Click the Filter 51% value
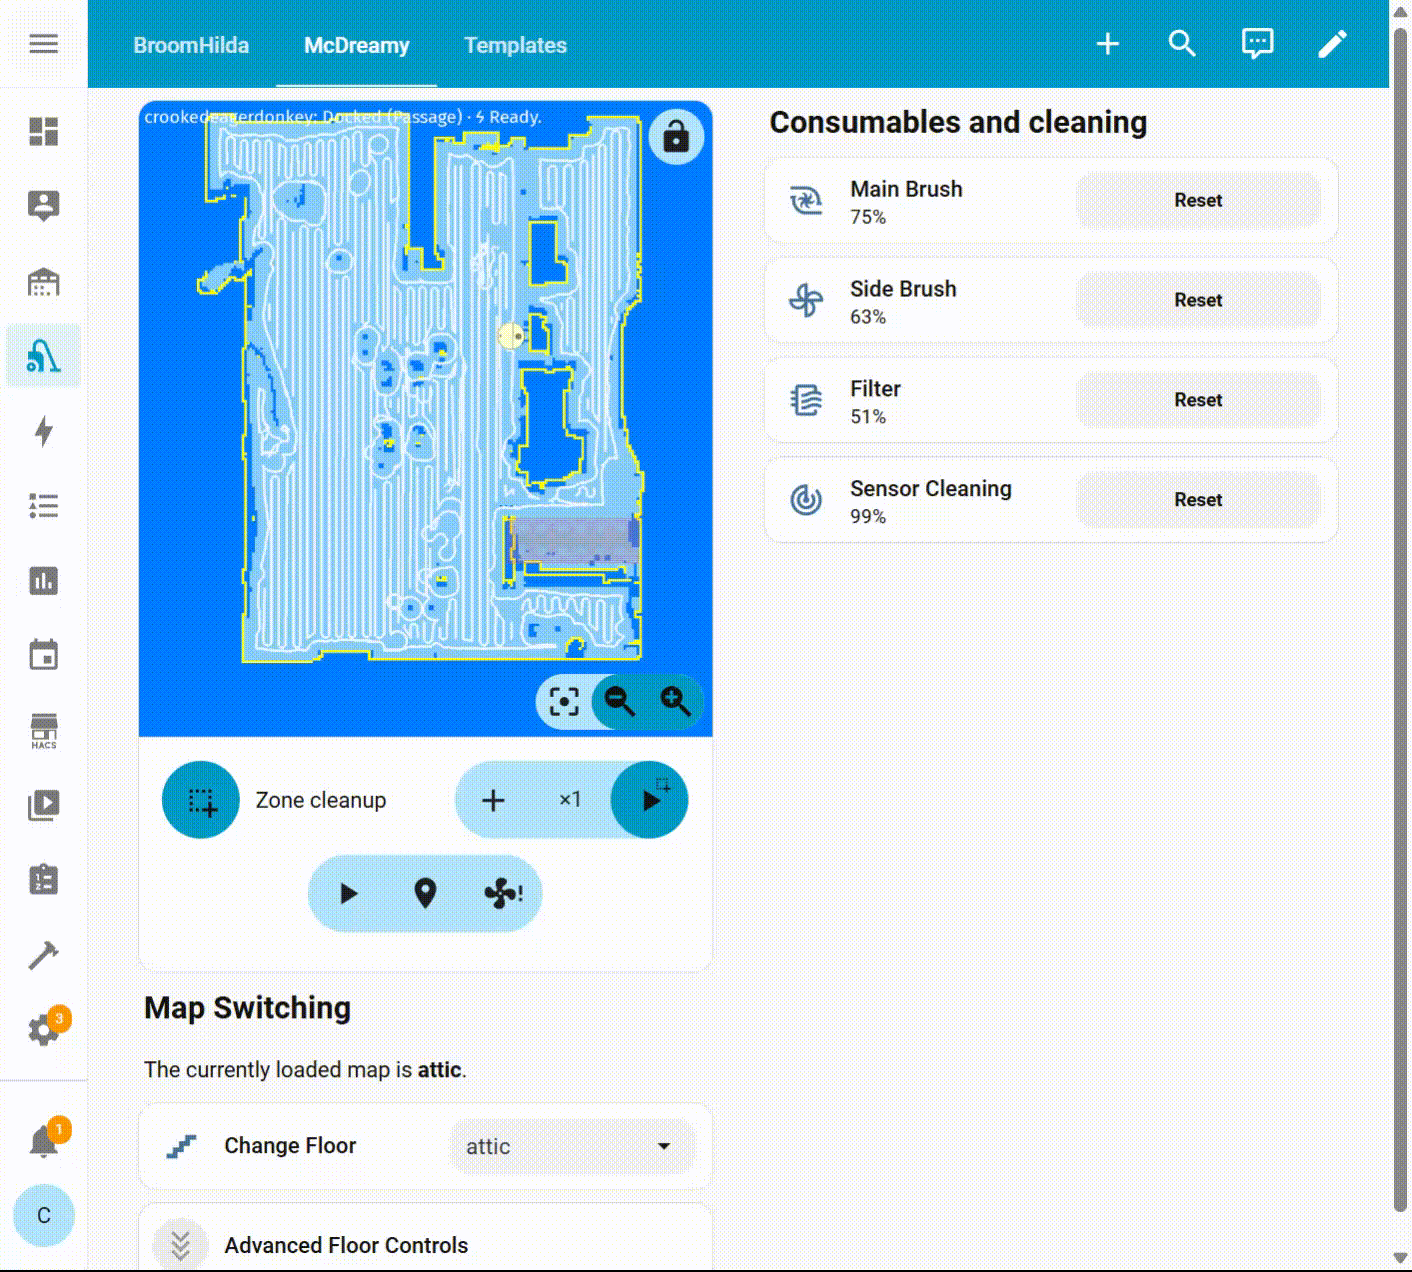Viewport: 1412px width, 1272px height. click(x=868, y=417)
